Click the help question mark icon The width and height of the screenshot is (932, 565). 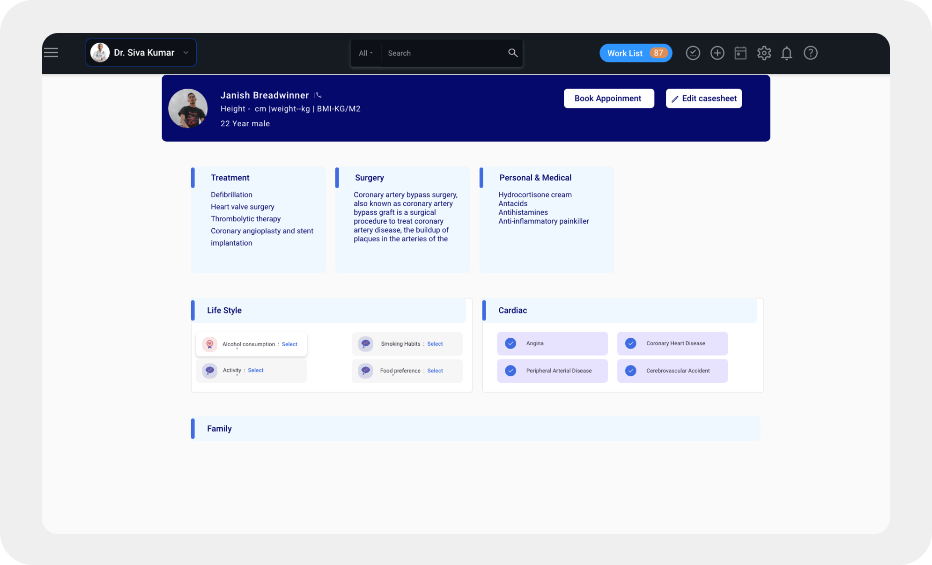point(811,53)
